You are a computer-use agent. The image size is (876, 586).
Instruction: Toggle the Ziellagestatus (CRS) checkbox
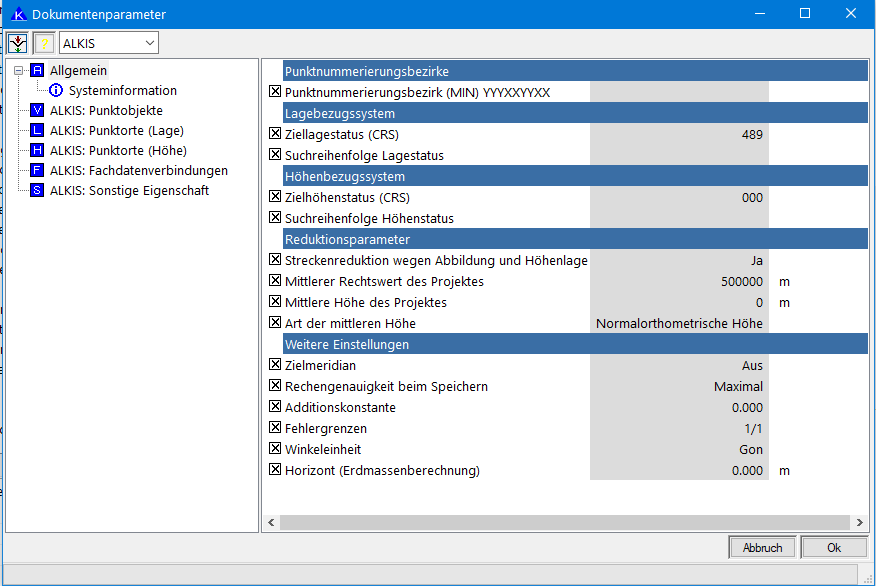(276, 134)
